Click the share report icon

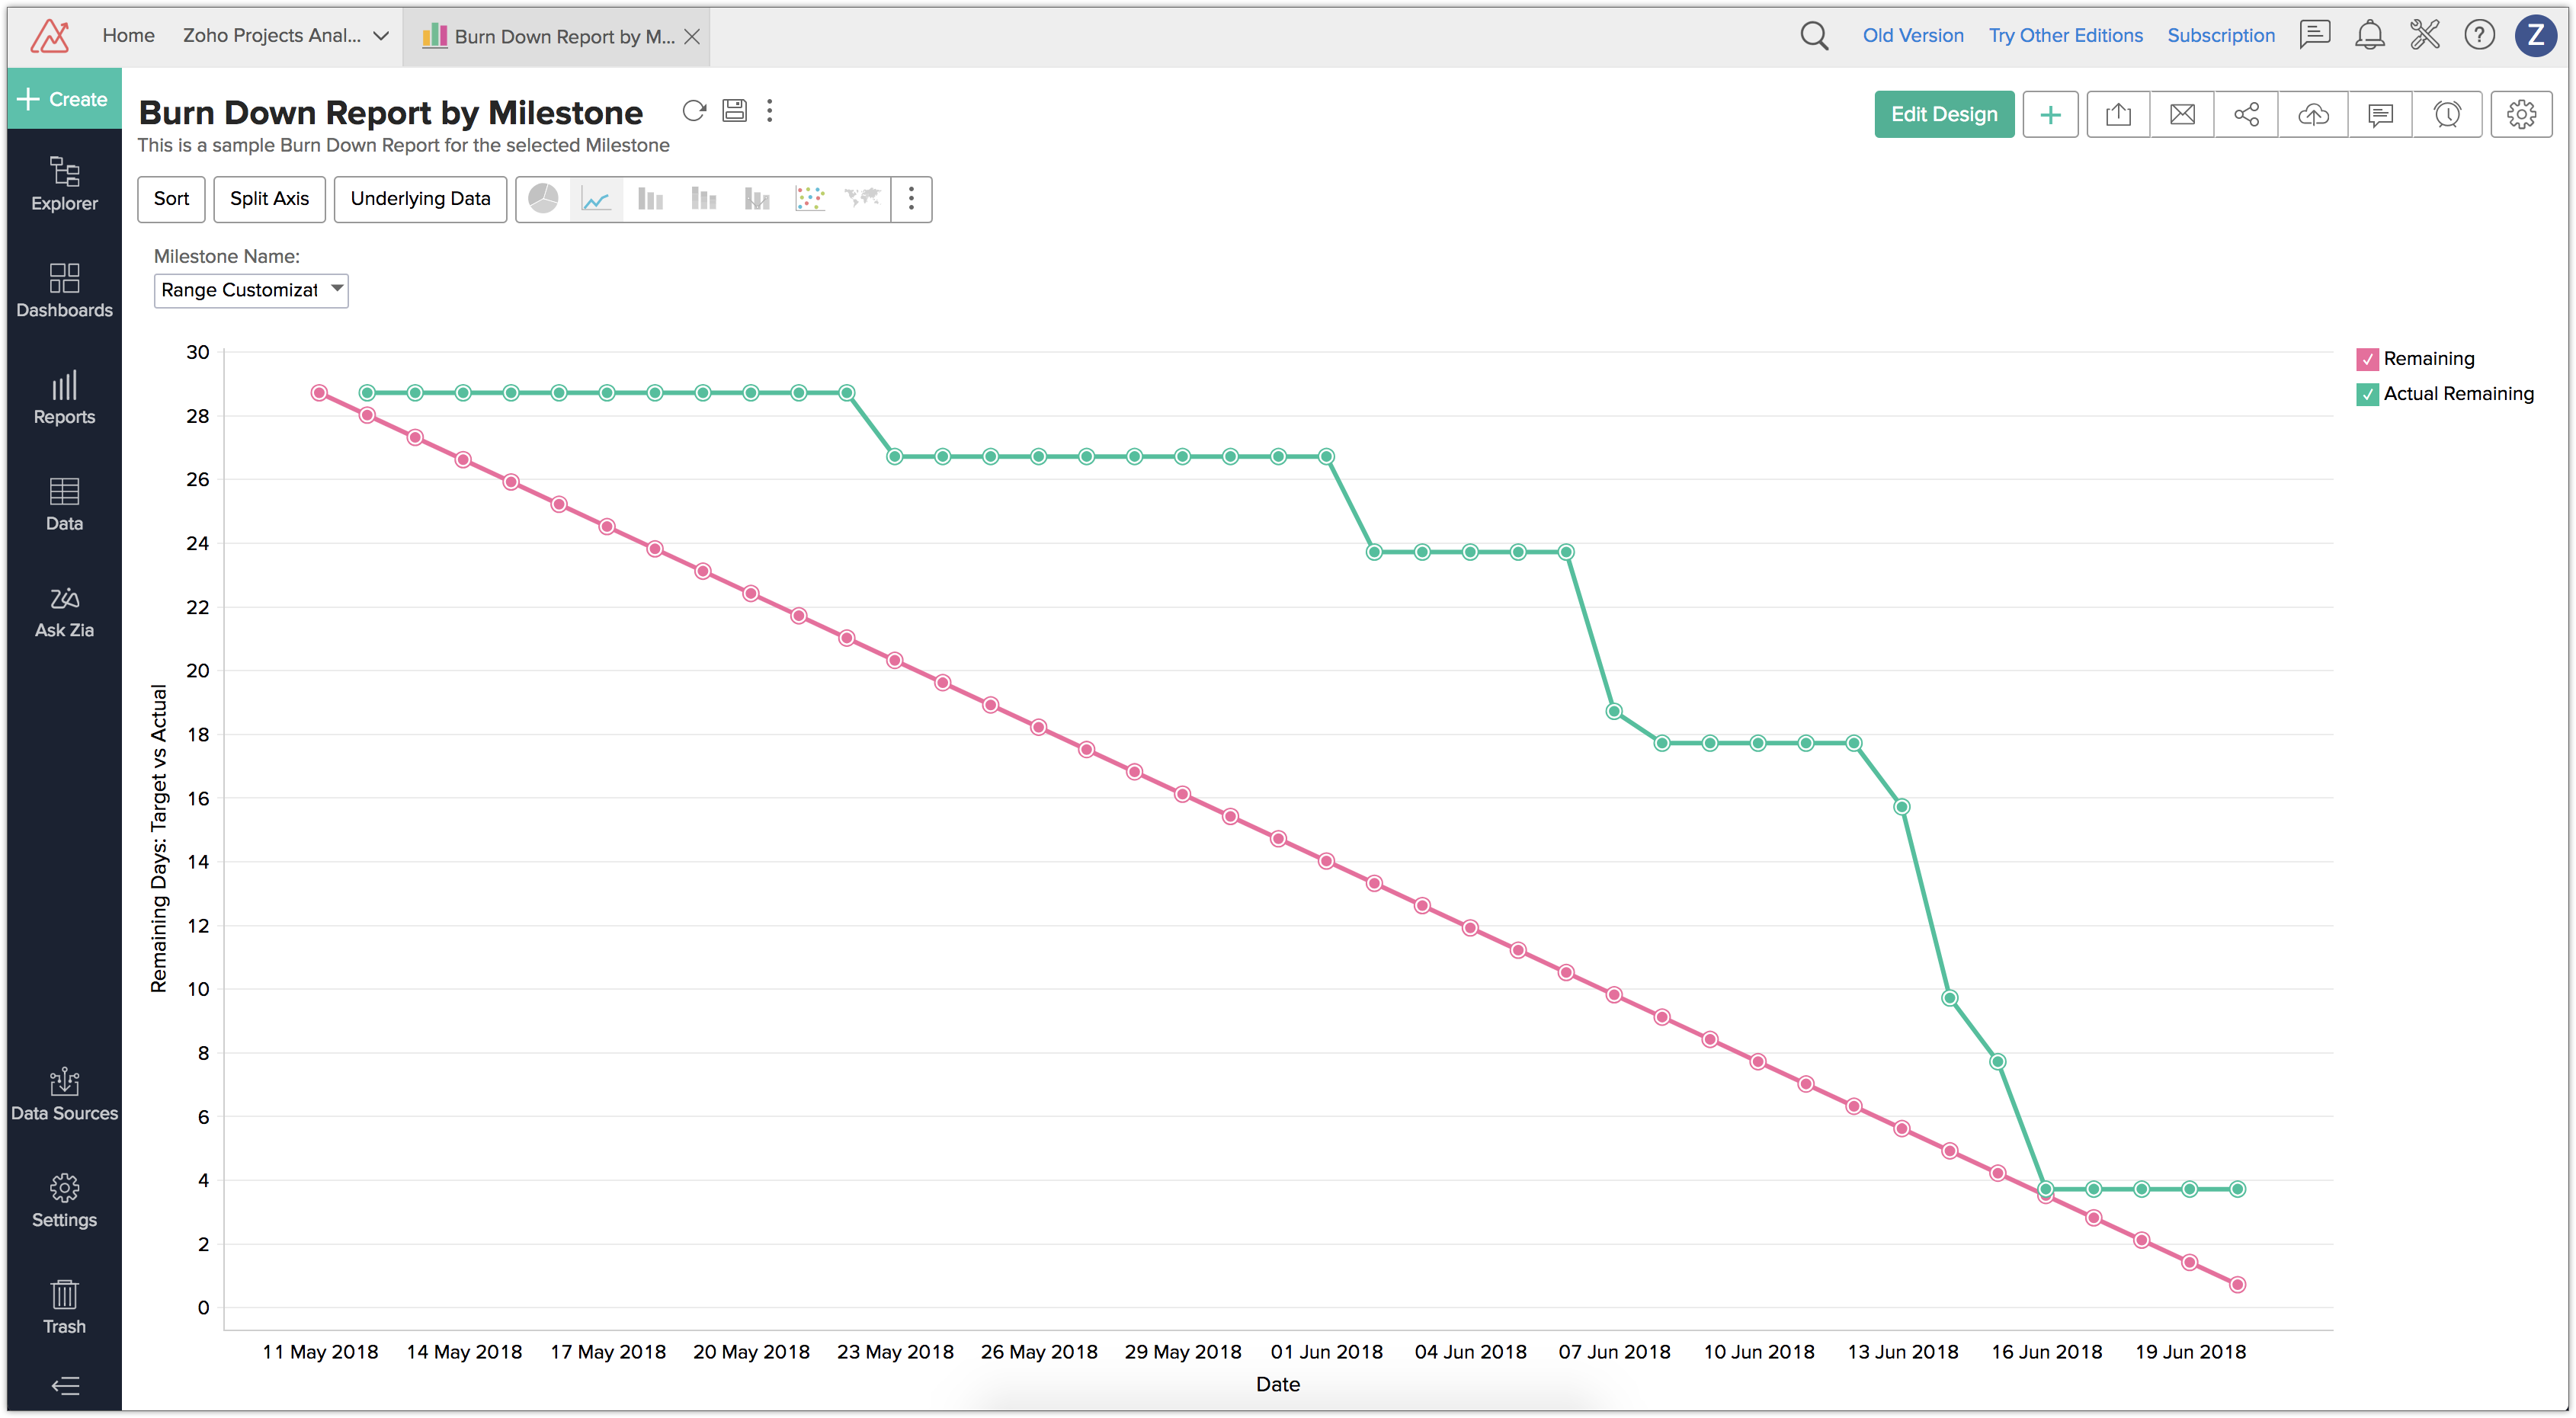pyautogui.click(x=2246, y=115)
